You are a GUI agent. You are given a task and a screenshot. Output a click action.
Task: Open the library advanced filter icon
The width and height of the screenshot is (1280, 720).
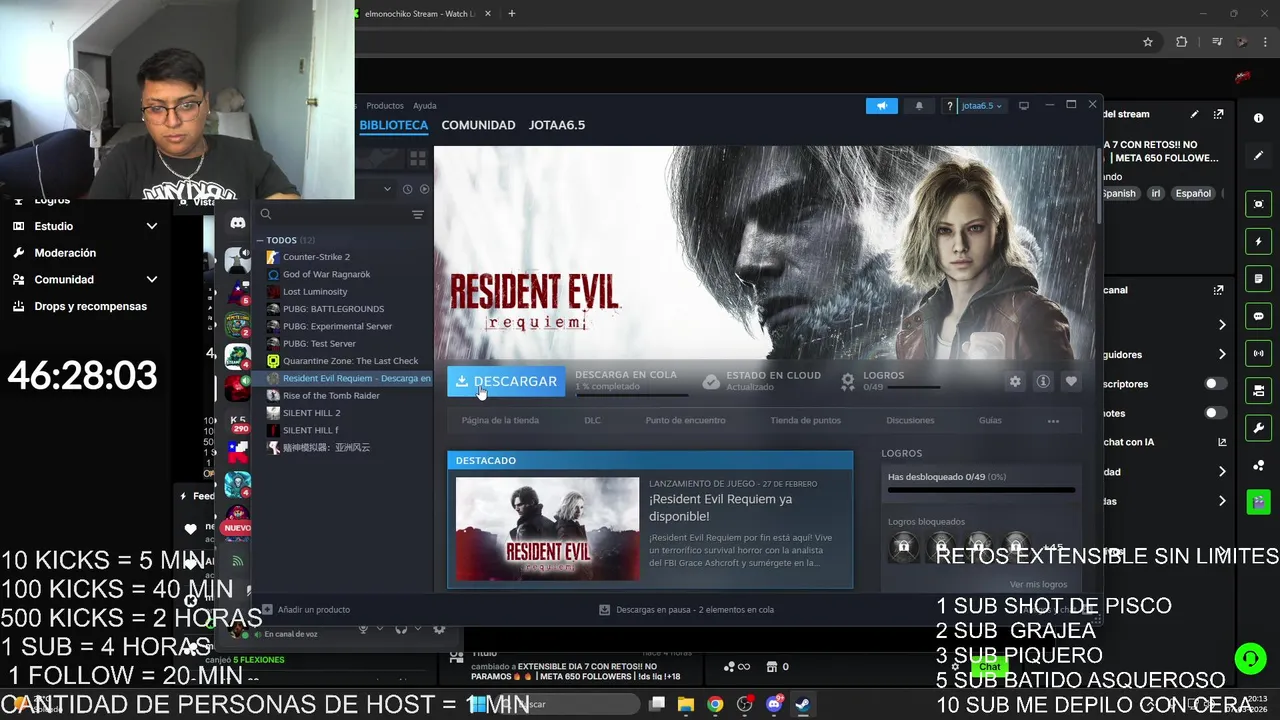tap(418, 214)
